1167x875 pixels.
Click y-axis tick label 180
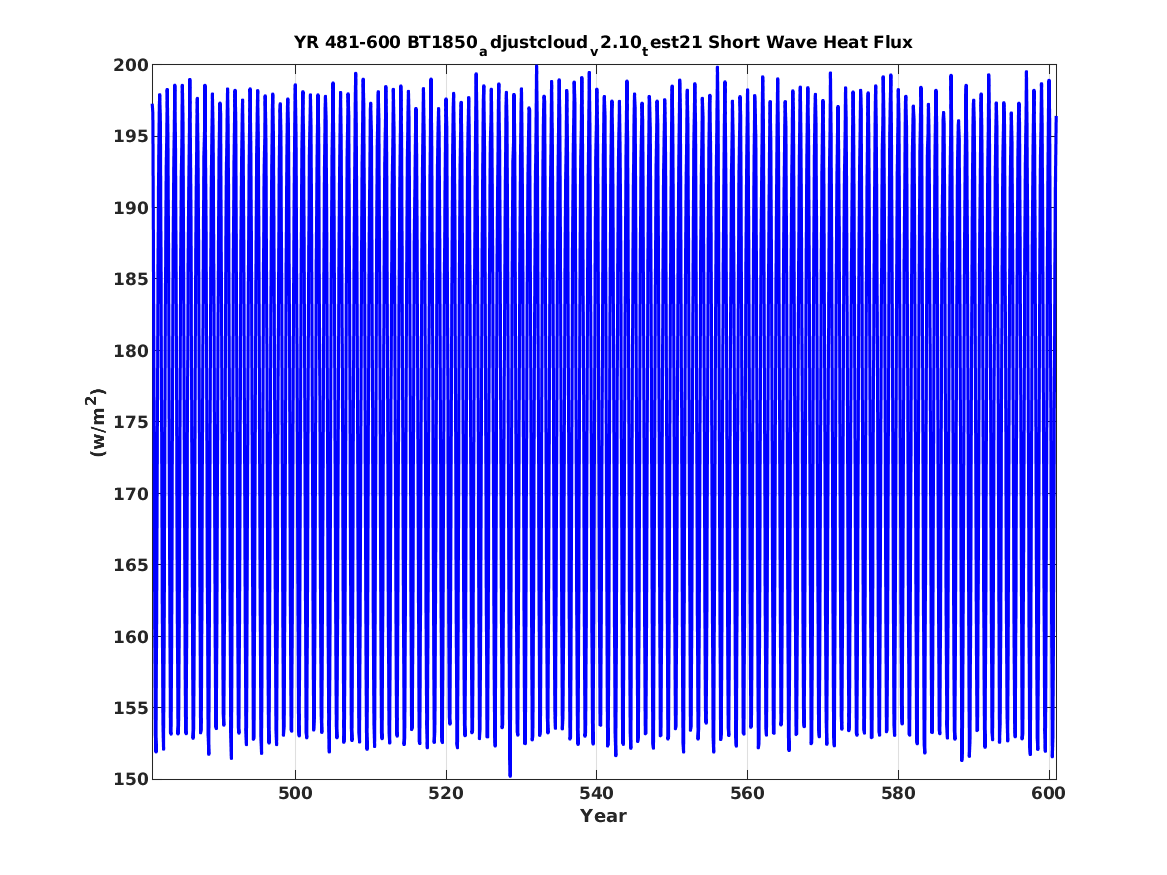point(131,351)
